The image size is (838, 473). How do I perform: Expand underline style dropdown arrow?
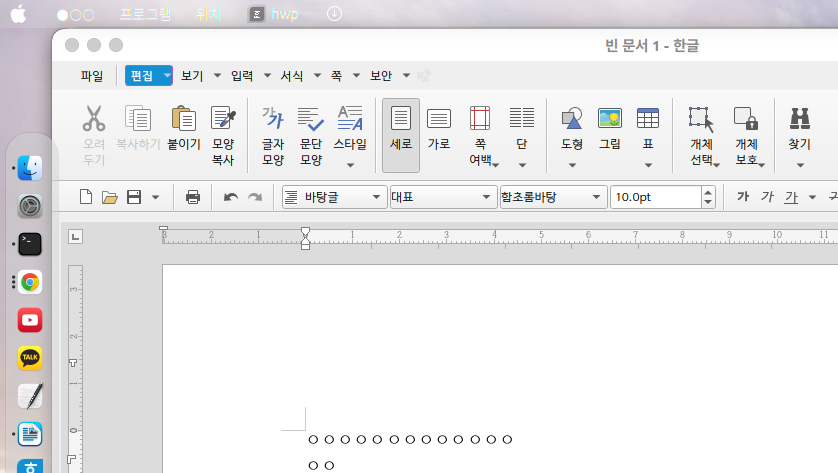pyautogui.click(x=812, y=197)
